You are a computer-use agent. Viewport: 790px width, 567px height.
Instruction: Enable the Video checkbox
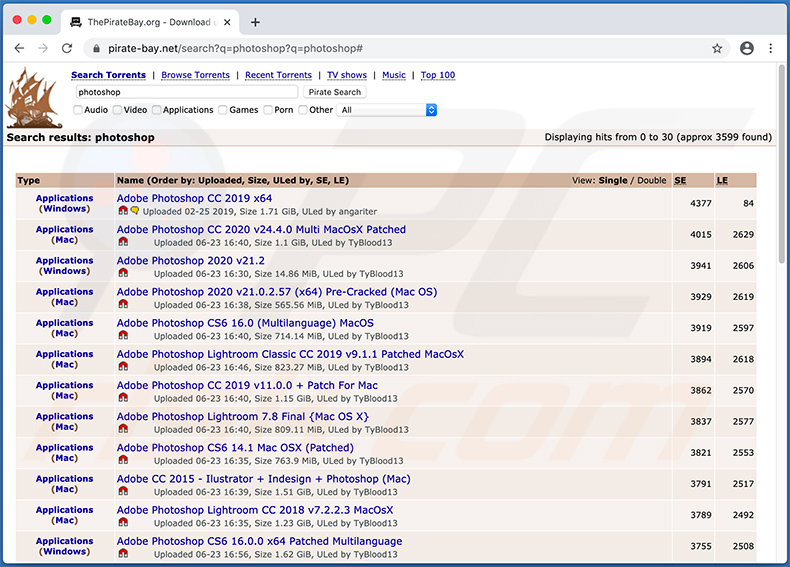click(x=117, y=110)
